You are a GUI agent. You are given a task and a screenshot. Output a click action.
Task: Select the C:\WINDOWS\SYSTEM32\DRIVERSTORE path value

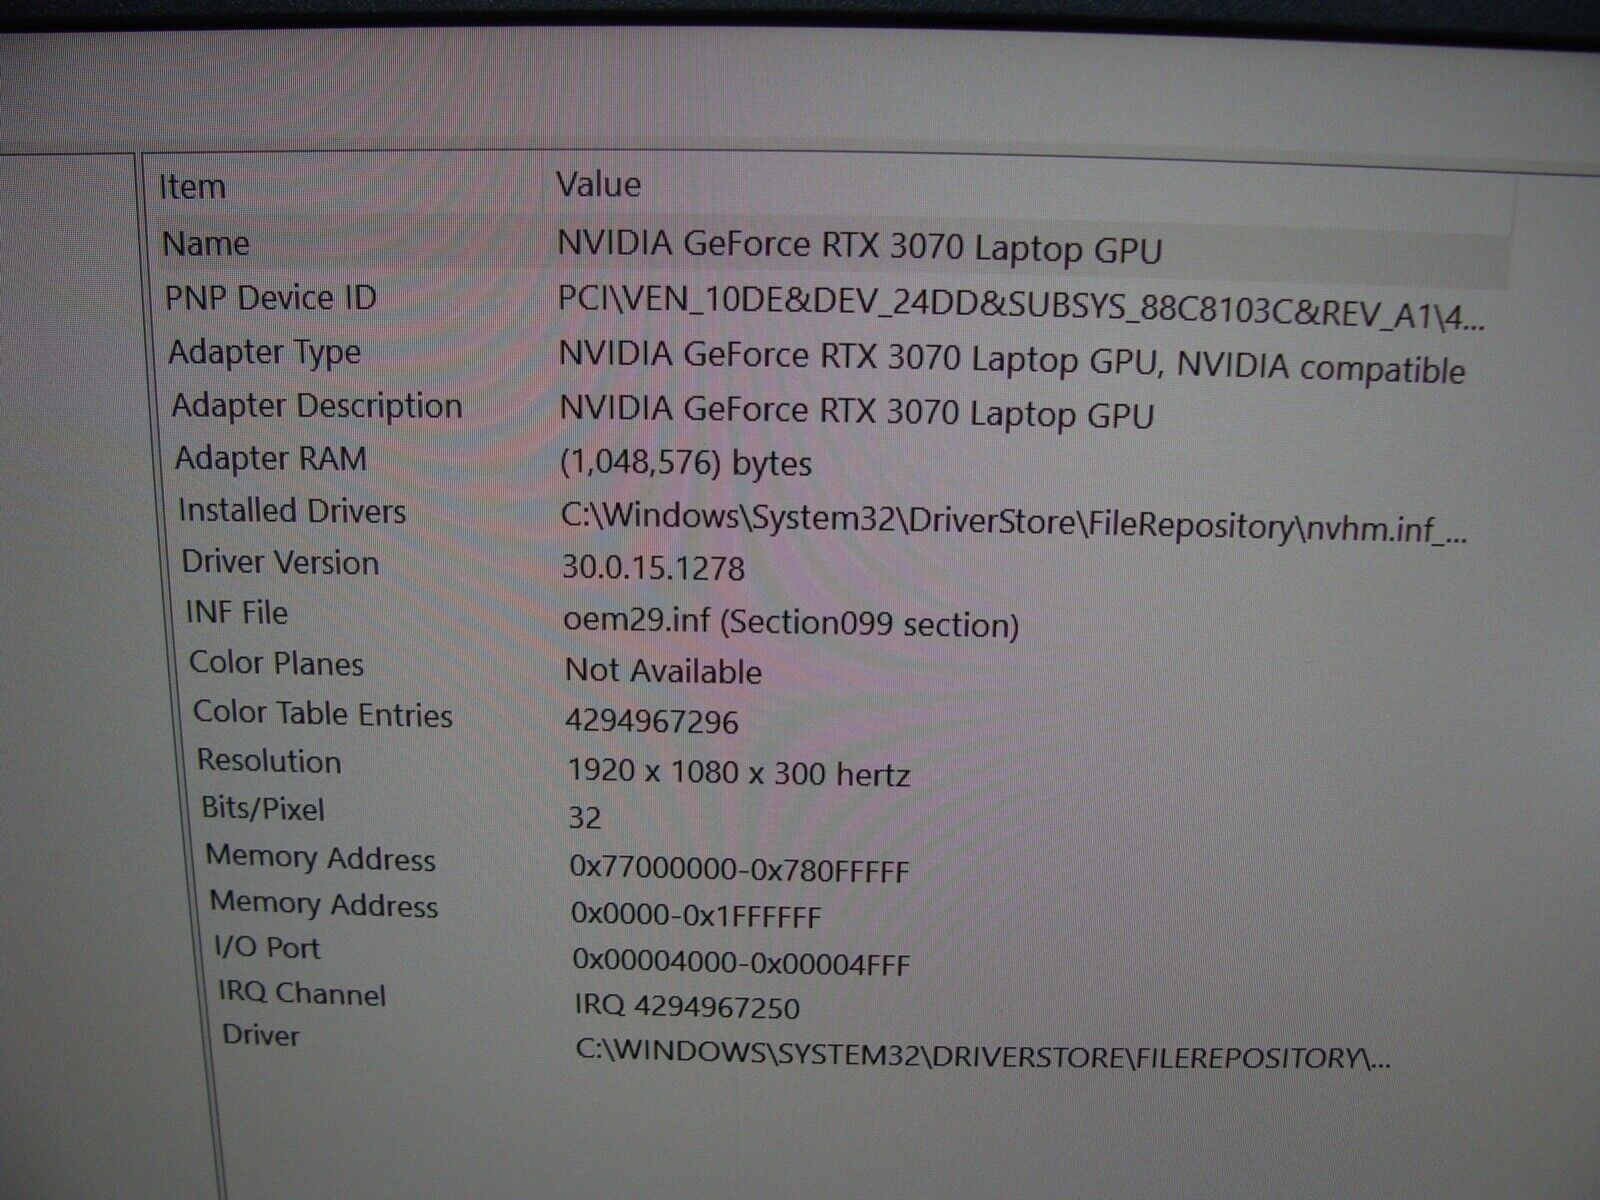[x=983, y=1055]
